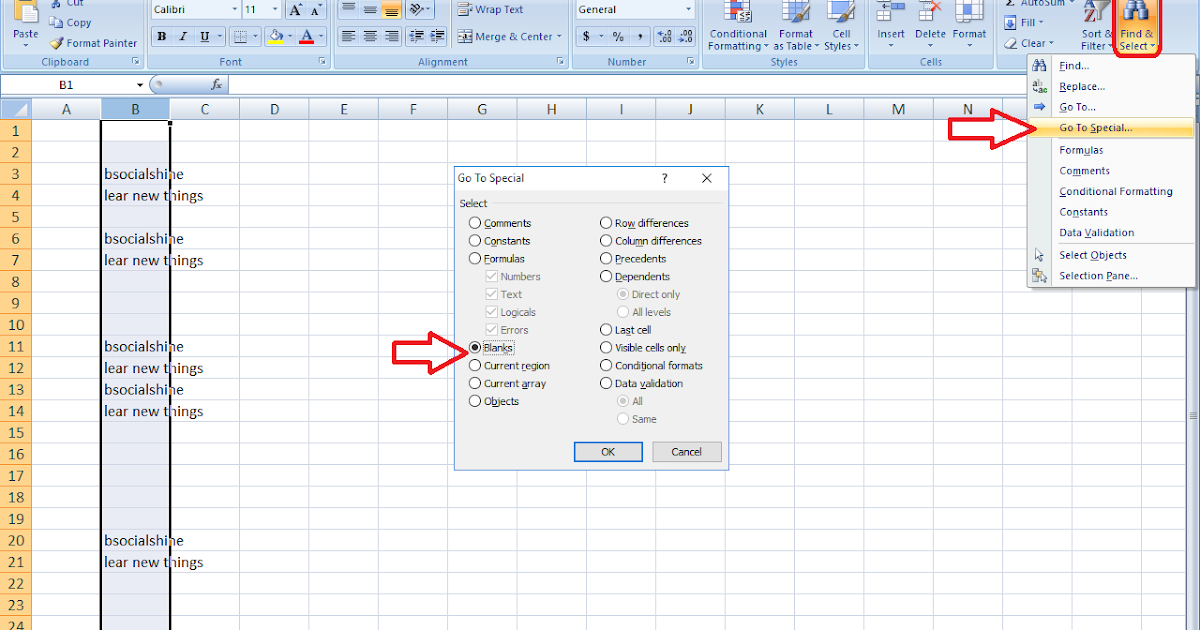Choose the Last cell option
This screenshot has width=1200, height=630.
[604, 329]
